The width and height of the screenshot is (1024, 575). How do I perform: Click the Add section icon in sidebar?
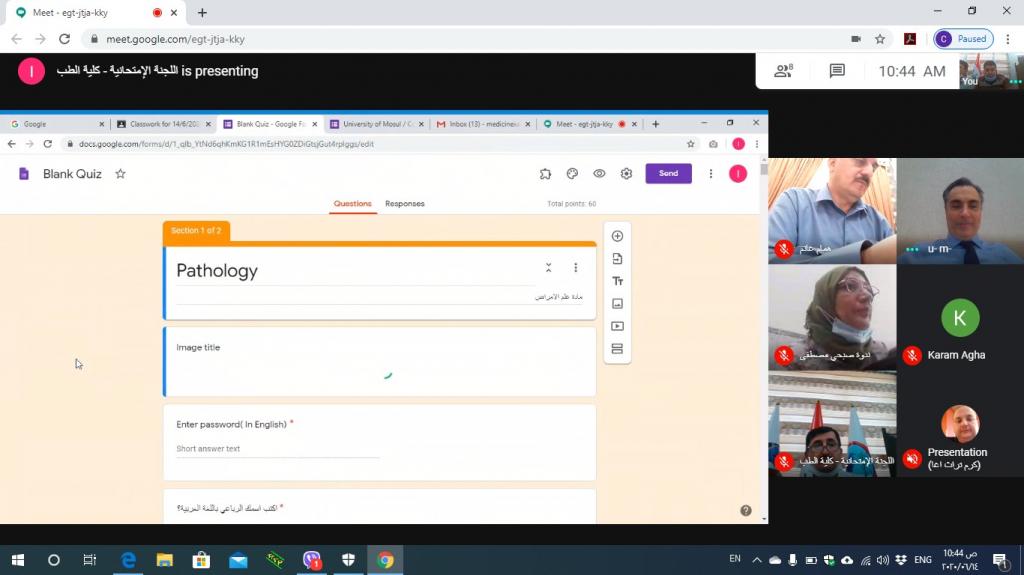pyautogui.click(x=617, y=349)
